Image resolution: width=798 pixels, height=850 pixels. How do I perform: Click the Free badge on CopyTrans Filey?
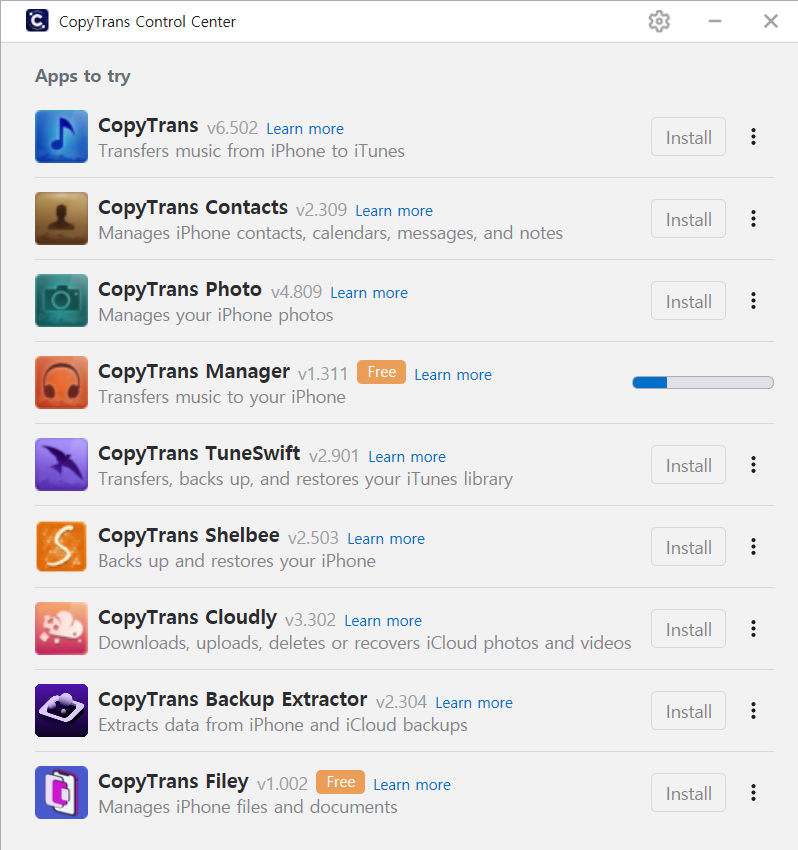[x=340, y=782]
